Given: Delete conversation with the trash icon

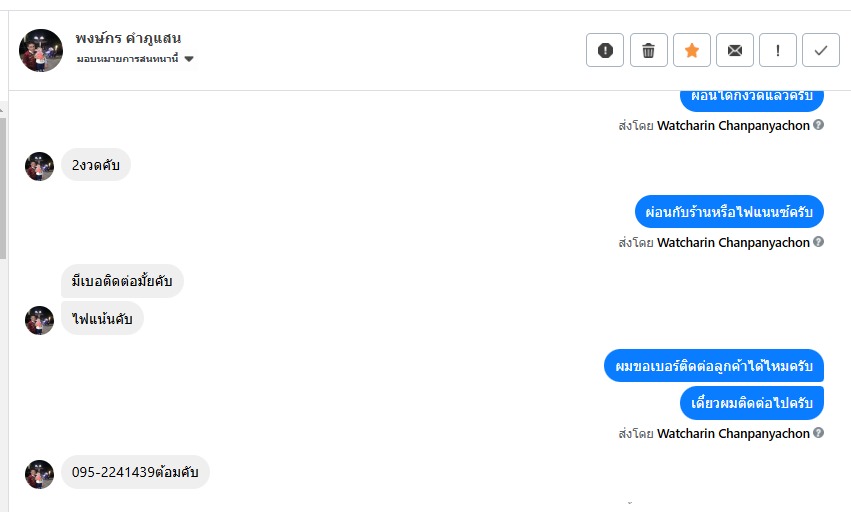Looking at the screenshot, I should click(x=648, y=50).
